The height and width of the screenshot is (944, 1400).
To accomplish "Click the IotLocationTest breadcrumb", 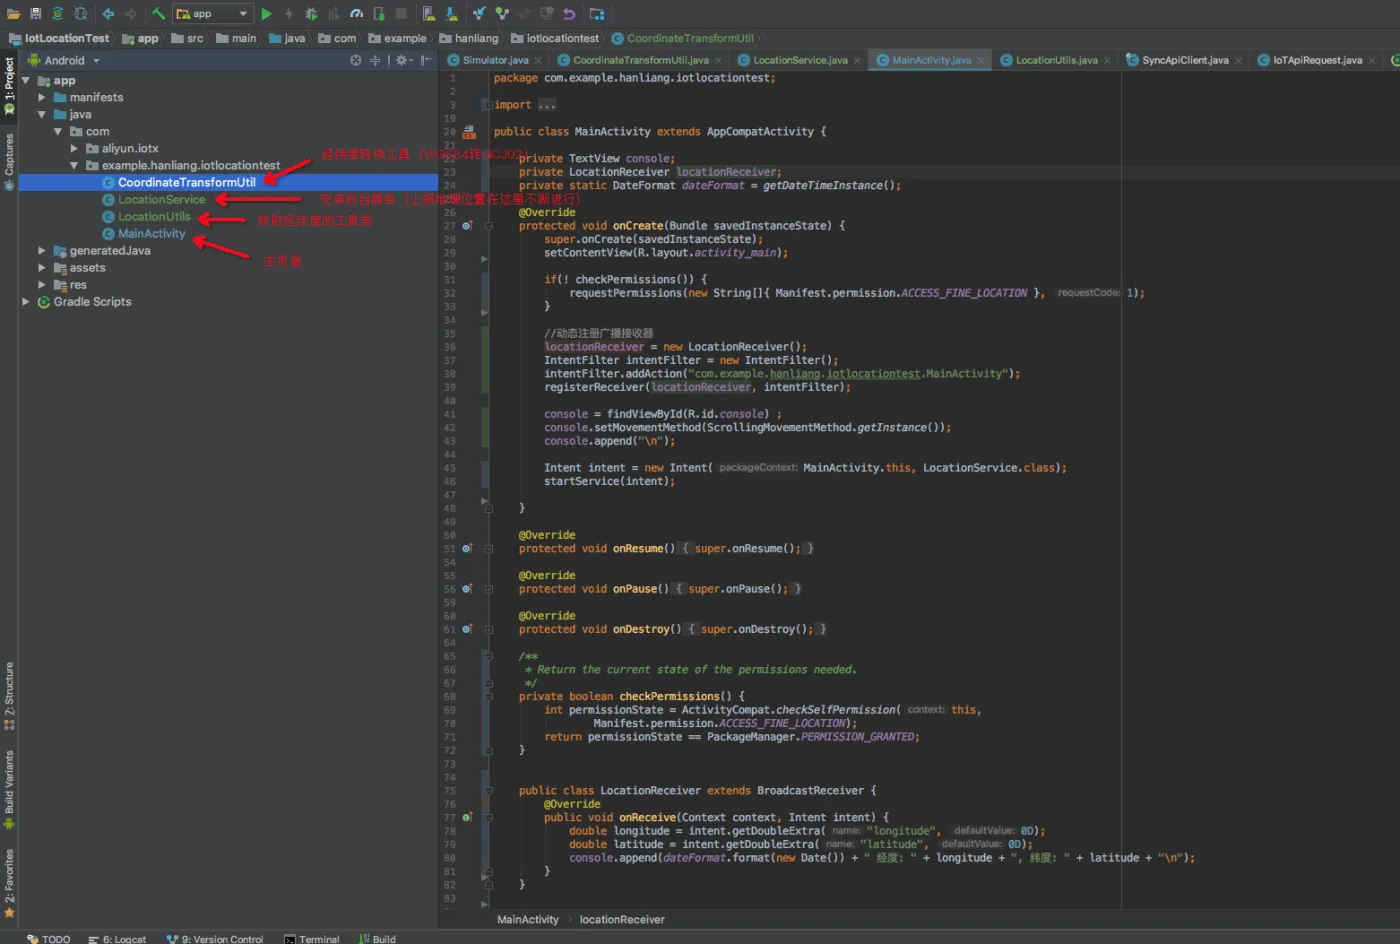I will pyautogui.click(x=59, y=38).
